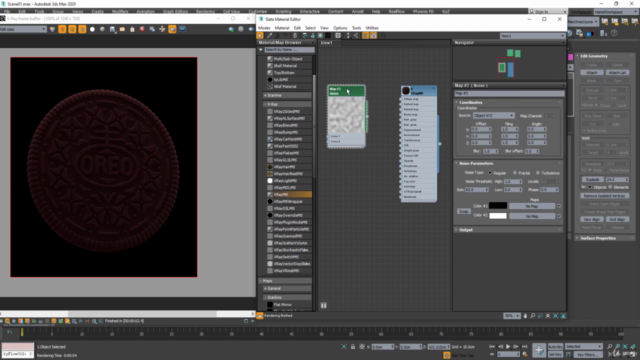Click the pan hand tool in Slate navigation
Viewport: 640px width, 360px height.
(x=525, y=316)
